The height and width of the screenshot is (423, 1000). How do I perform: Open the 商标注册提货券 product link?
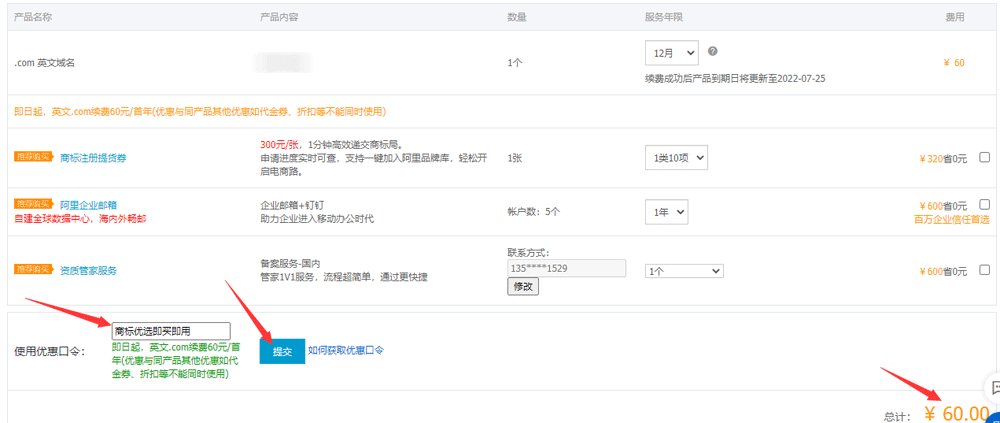click(93, 157)
